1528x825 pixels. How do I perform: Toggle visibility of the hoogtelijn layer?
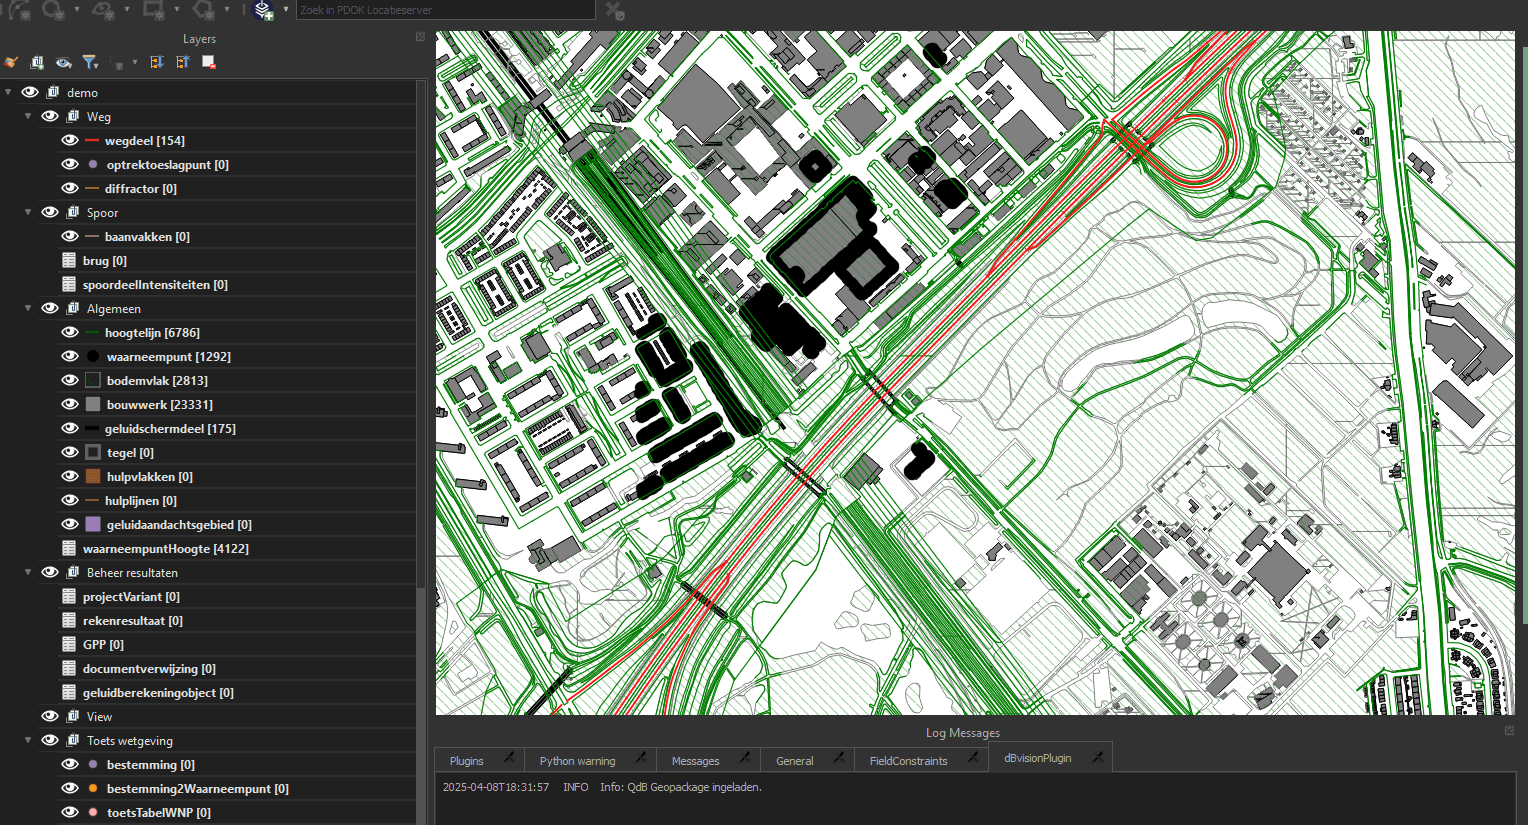pyautogui.click(x=69, y=332)
